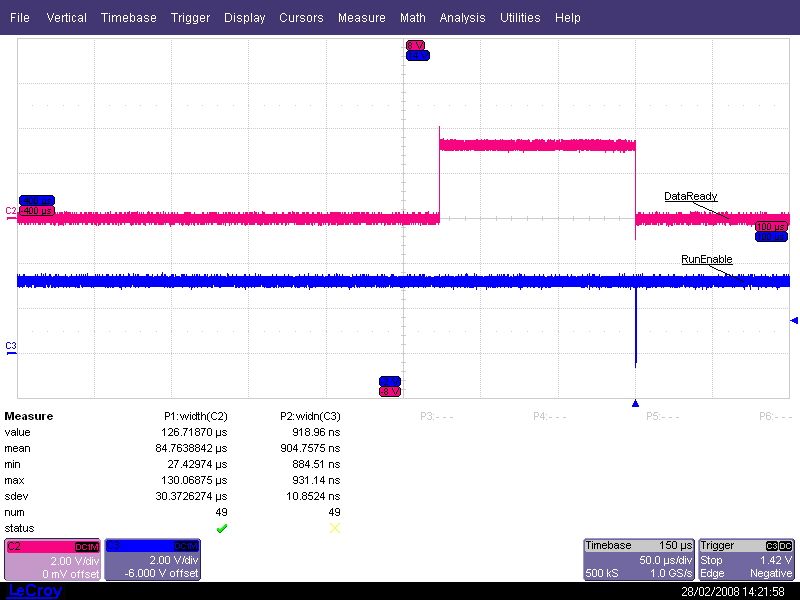The image size is (800, 600).
Task: Select the empty P5 measurement slot
Action: click(x=662, y=416)
